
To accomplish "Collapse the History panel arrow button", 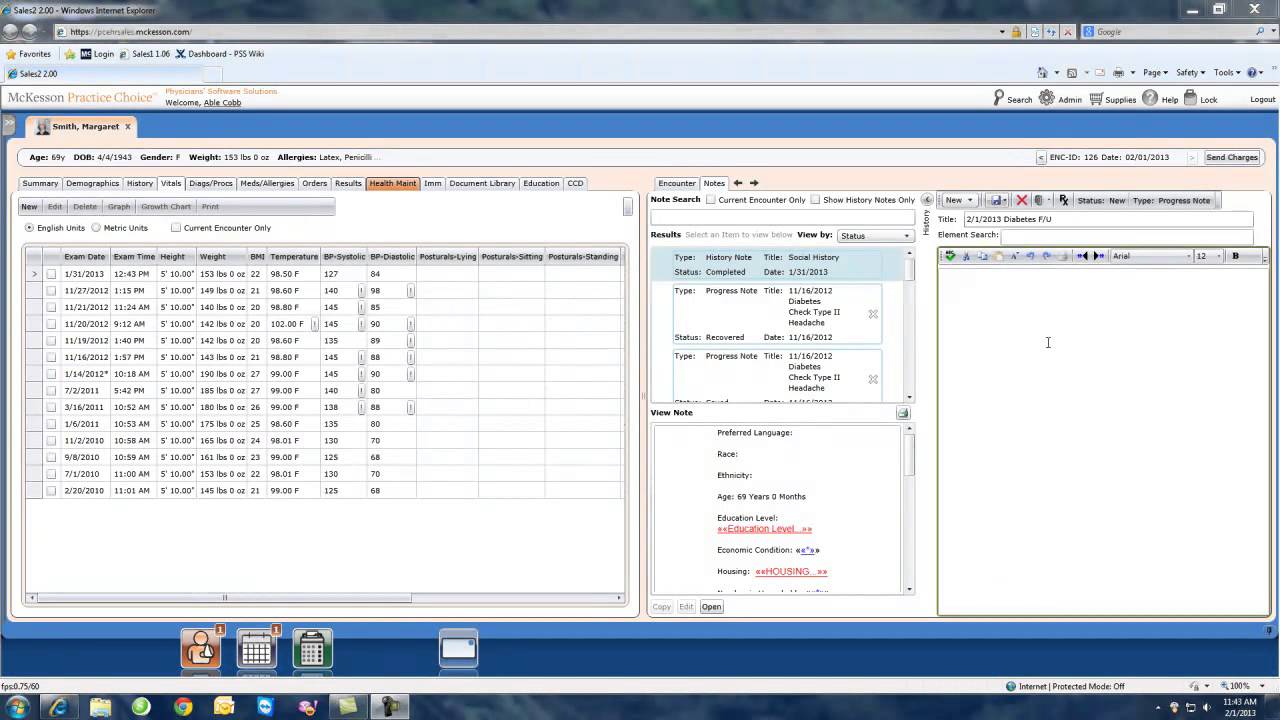I will click(x=927, y=200).
